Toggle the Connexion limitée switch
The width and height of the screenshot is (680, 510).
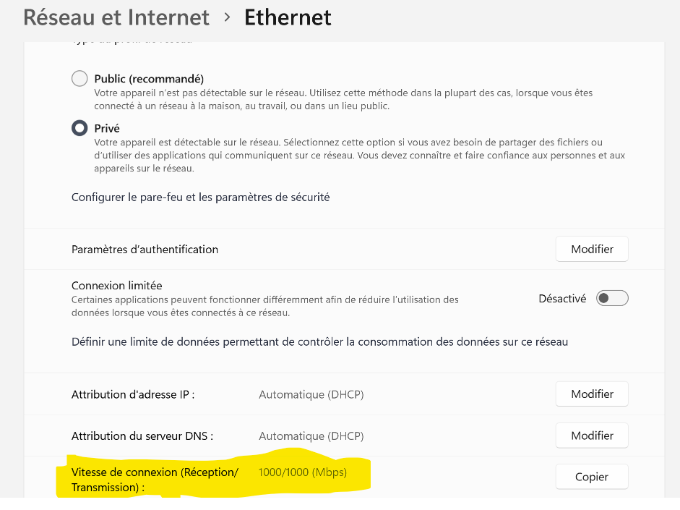612,298
